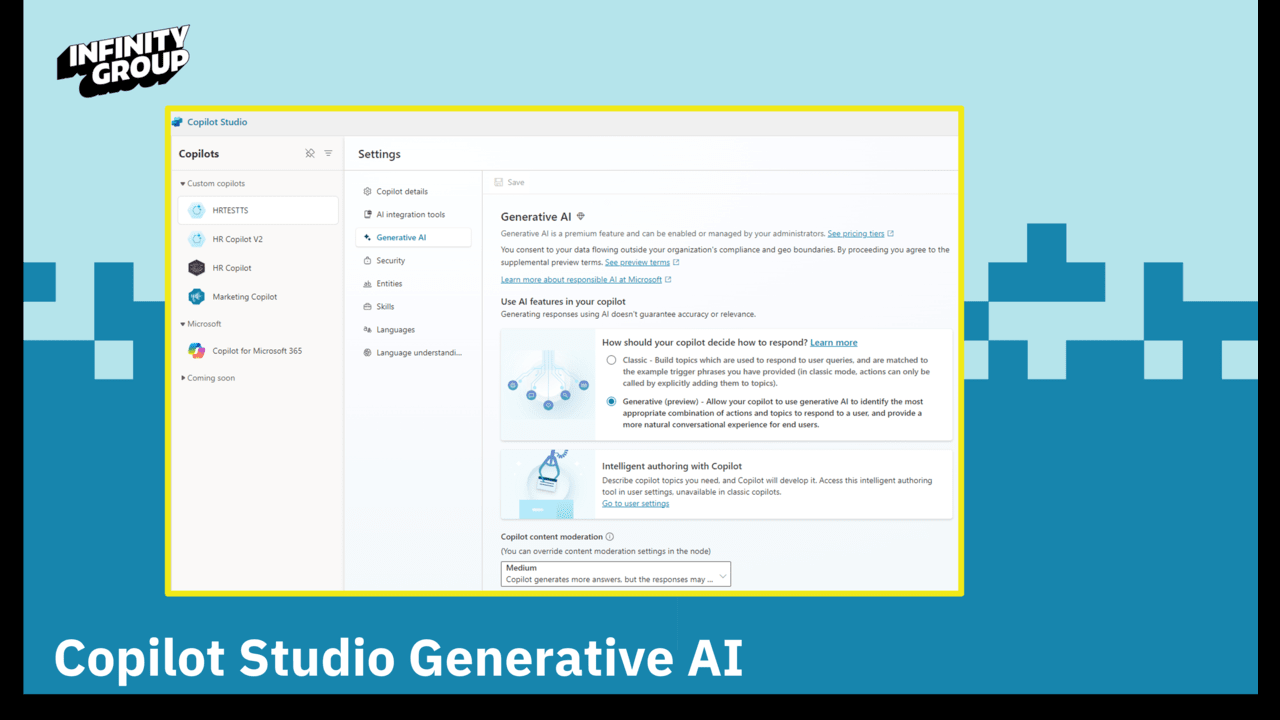Click the ab icon beside Entities
This screenshot has width=1280, height=720.
(367, 284)
